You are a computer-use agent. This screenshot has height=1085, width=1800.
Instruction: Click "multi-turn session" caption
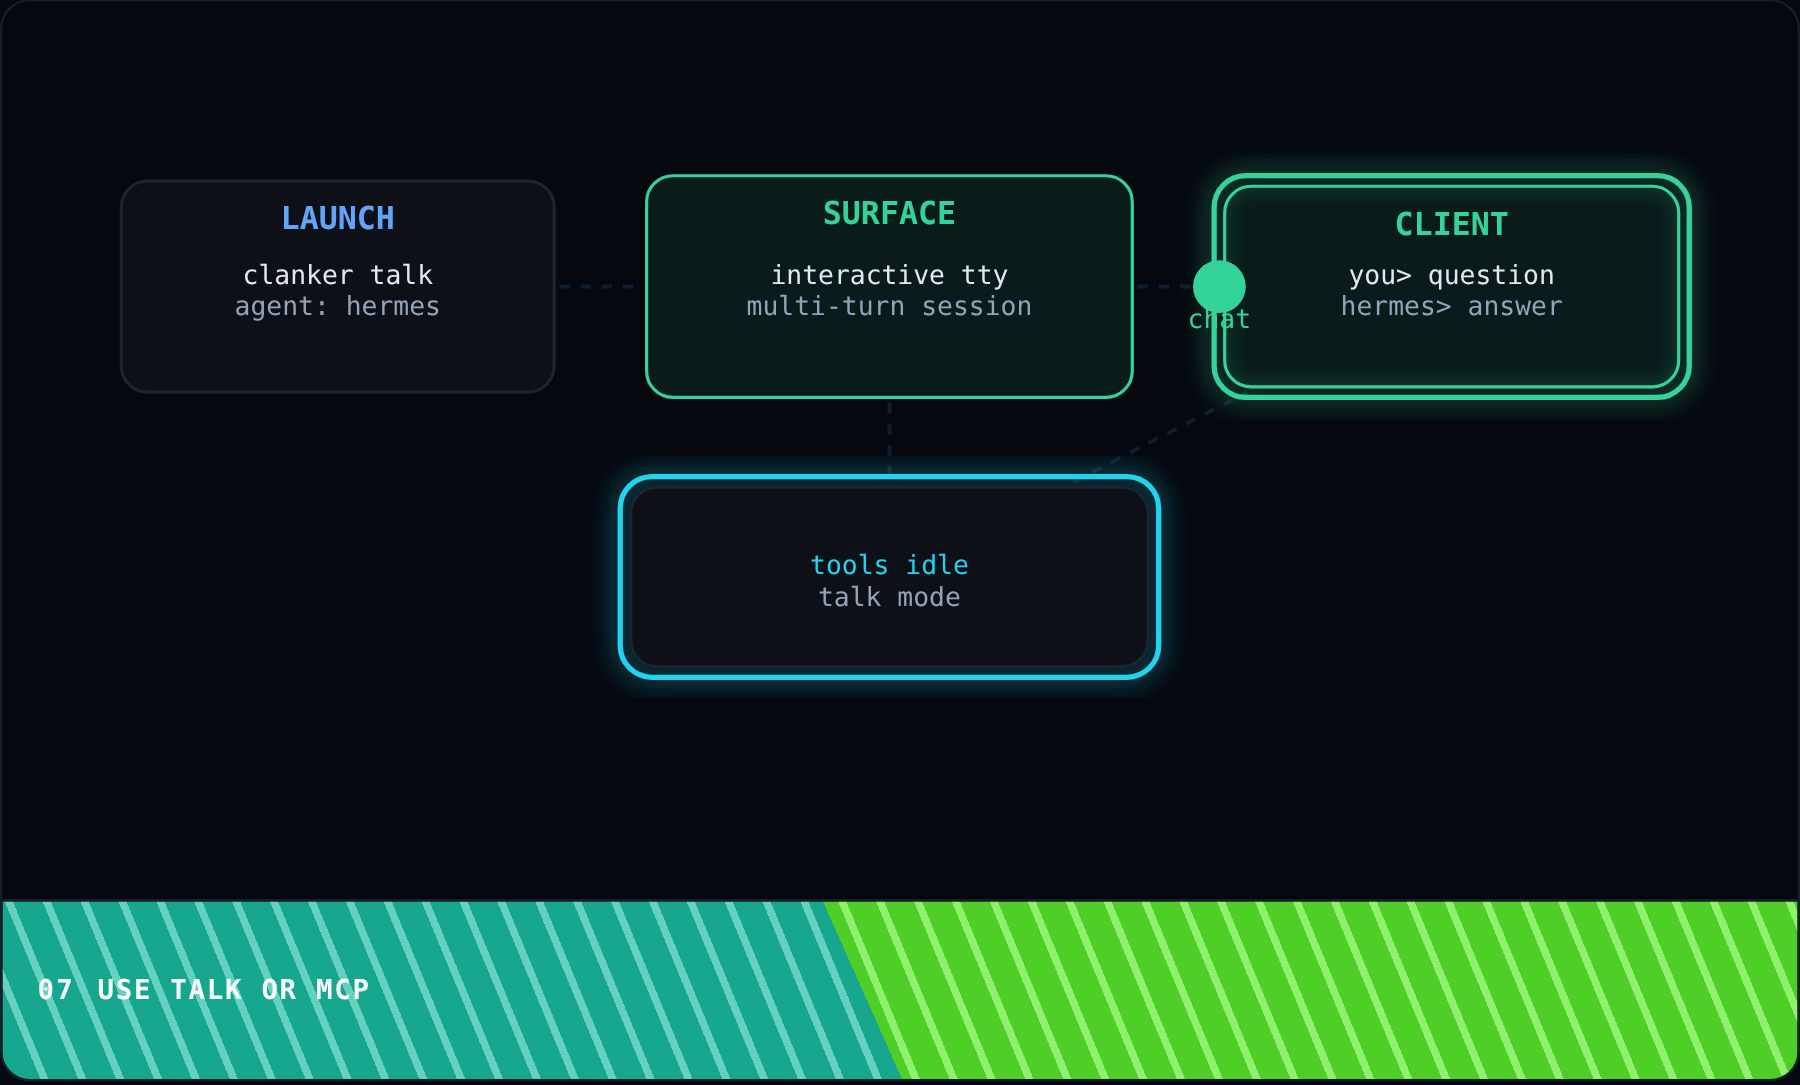click(x=889, y=306)
